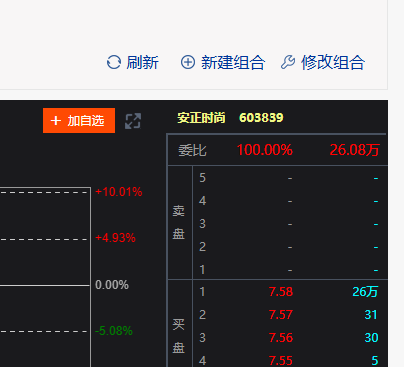Open 新建组合 new portfolio link
This screenshot has height=367, width=404.
(x=233, y=63)
